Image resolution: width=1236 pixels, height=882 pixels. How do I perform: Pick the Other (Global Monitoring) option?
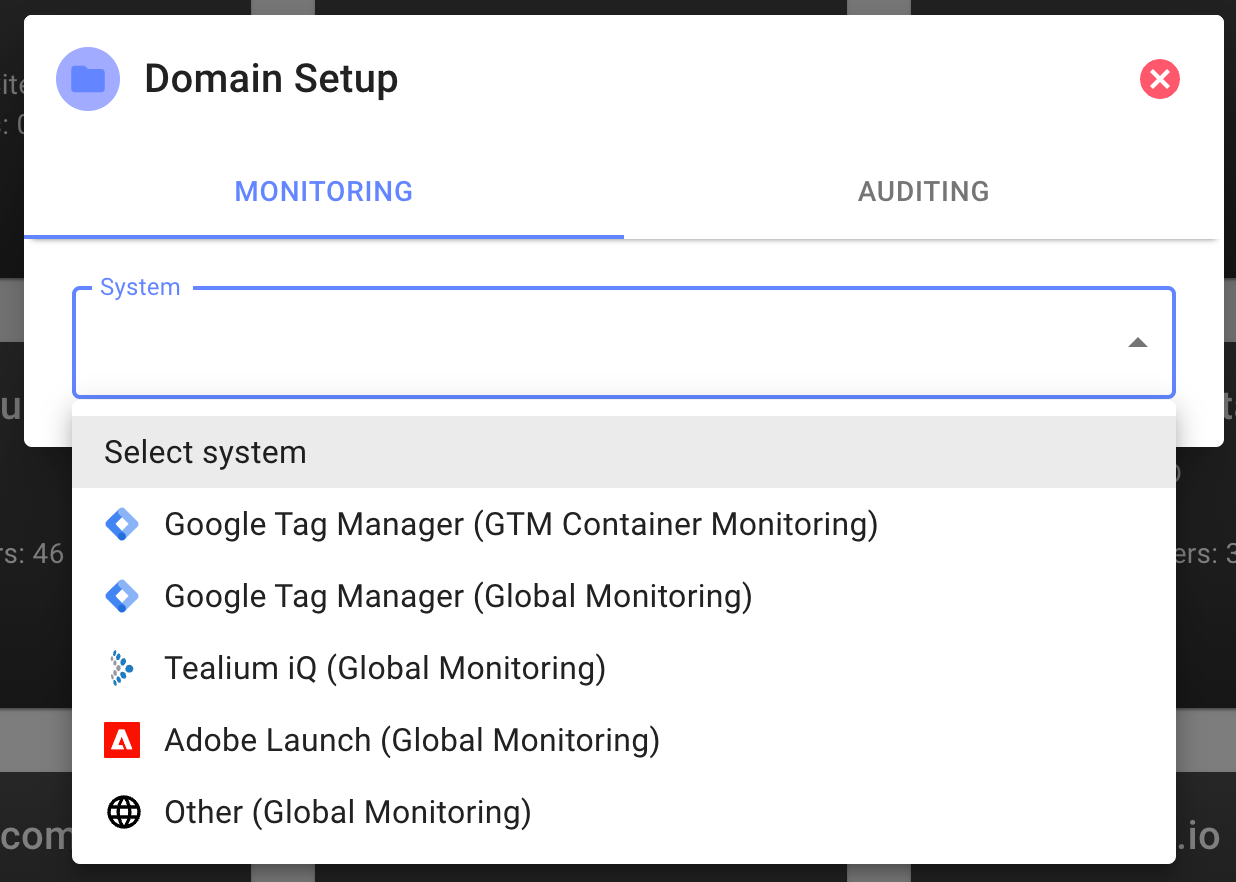(x=347, y=812)
